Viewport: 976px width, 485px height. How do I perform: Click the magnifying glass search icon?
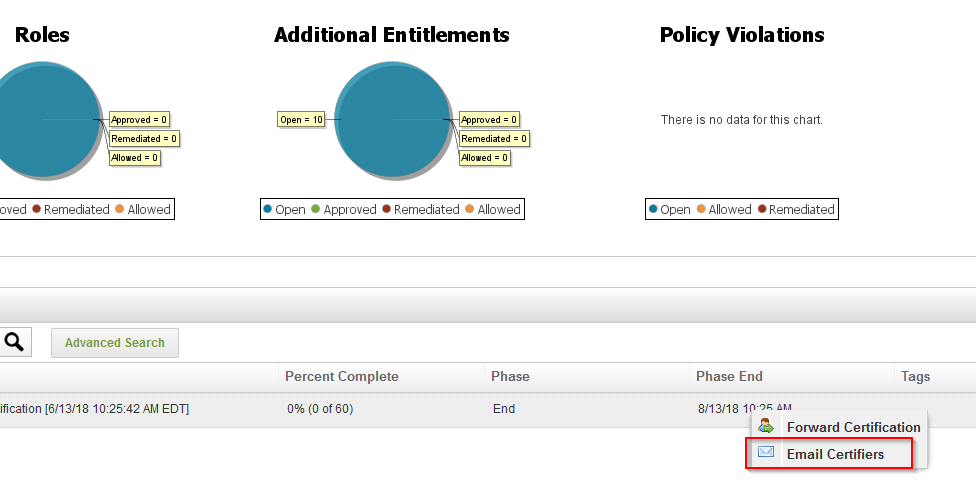click(14, 342)
